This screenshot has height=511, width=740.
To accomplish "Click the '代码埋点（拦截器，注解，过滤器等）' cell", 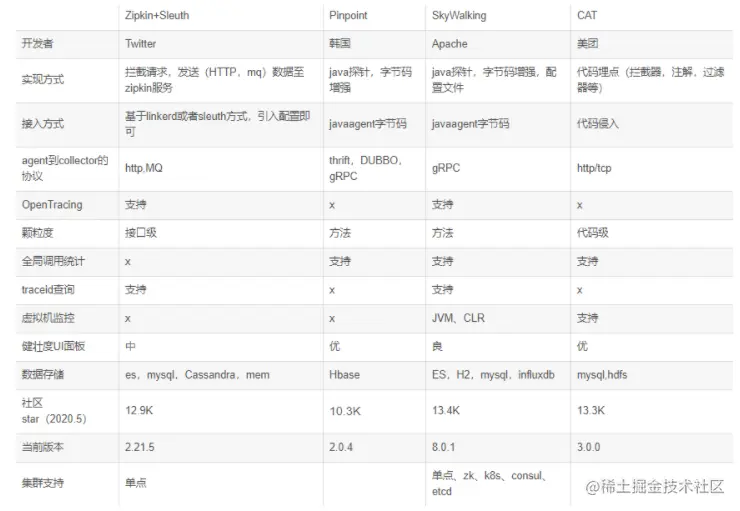I will (650, 79).
